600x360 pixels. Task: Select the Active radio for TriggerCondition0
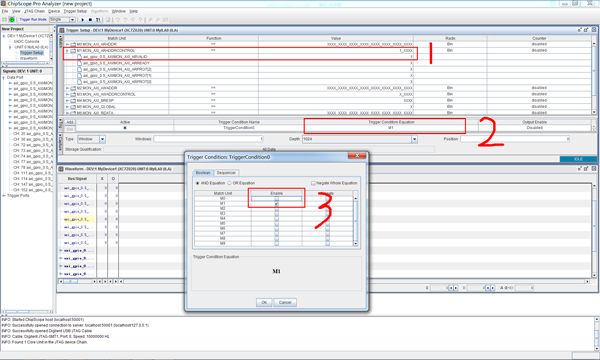[125, 128]
